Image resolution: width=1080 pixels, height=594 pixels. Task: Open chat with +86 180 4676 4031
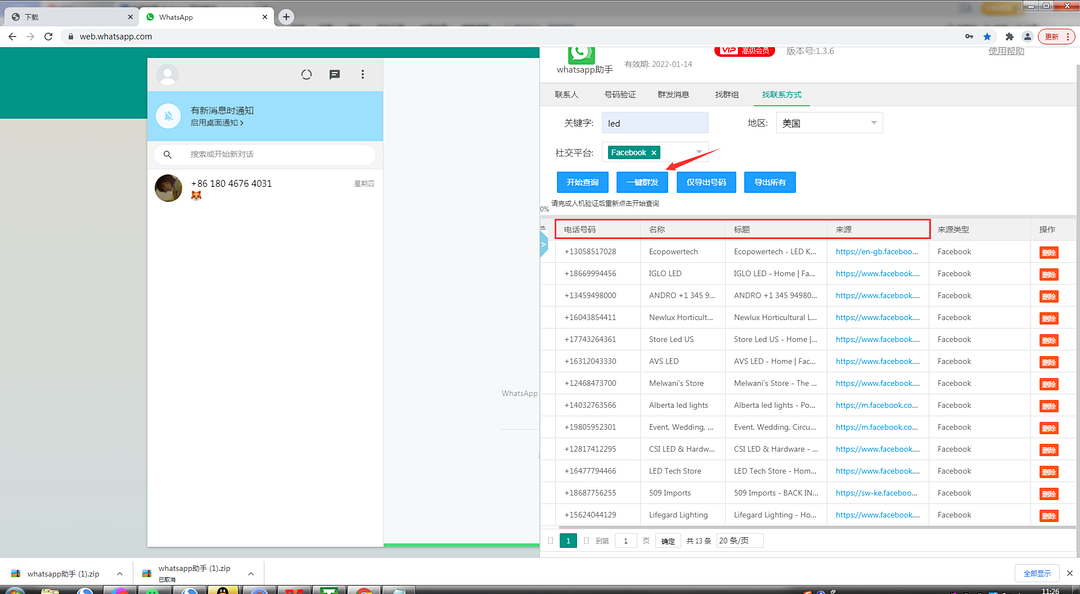tap(265, 188)
